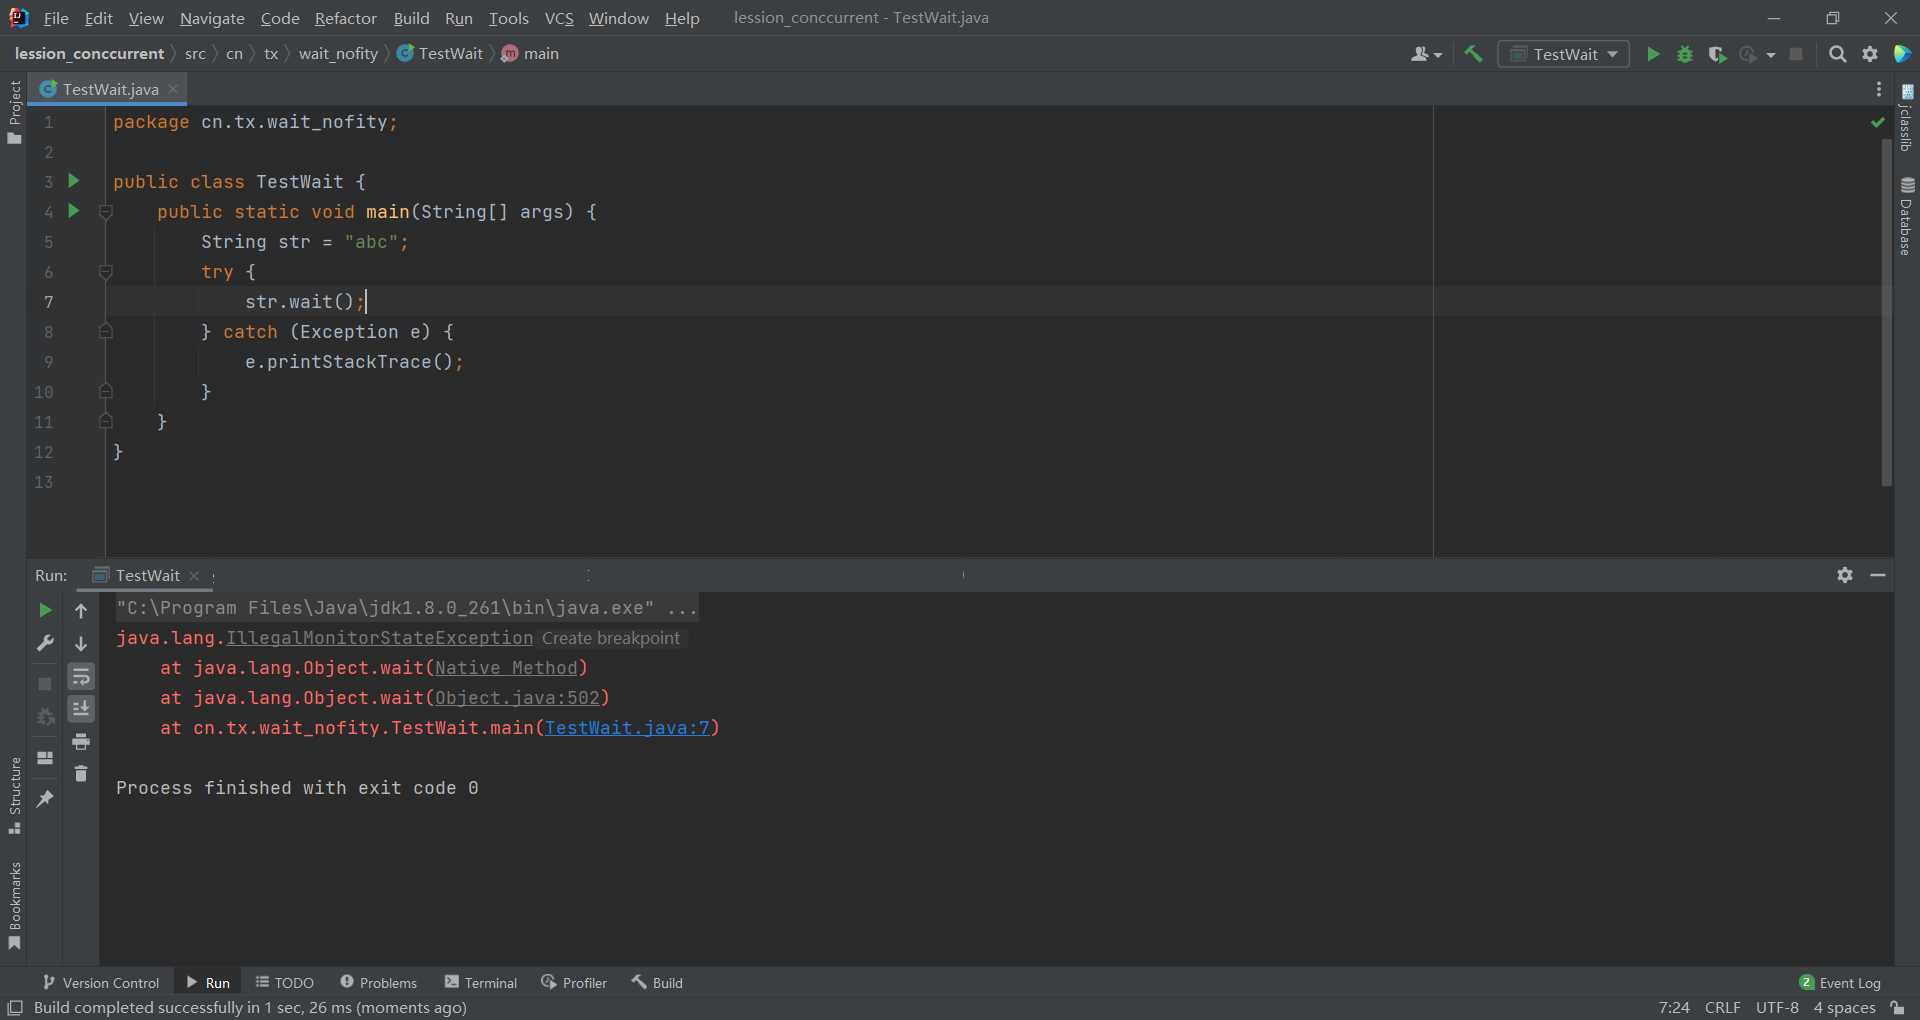This screenshot has width=1920, height=1020.
Task: Toggle soft-wrap in the console
Action: (x=81, y=677)
